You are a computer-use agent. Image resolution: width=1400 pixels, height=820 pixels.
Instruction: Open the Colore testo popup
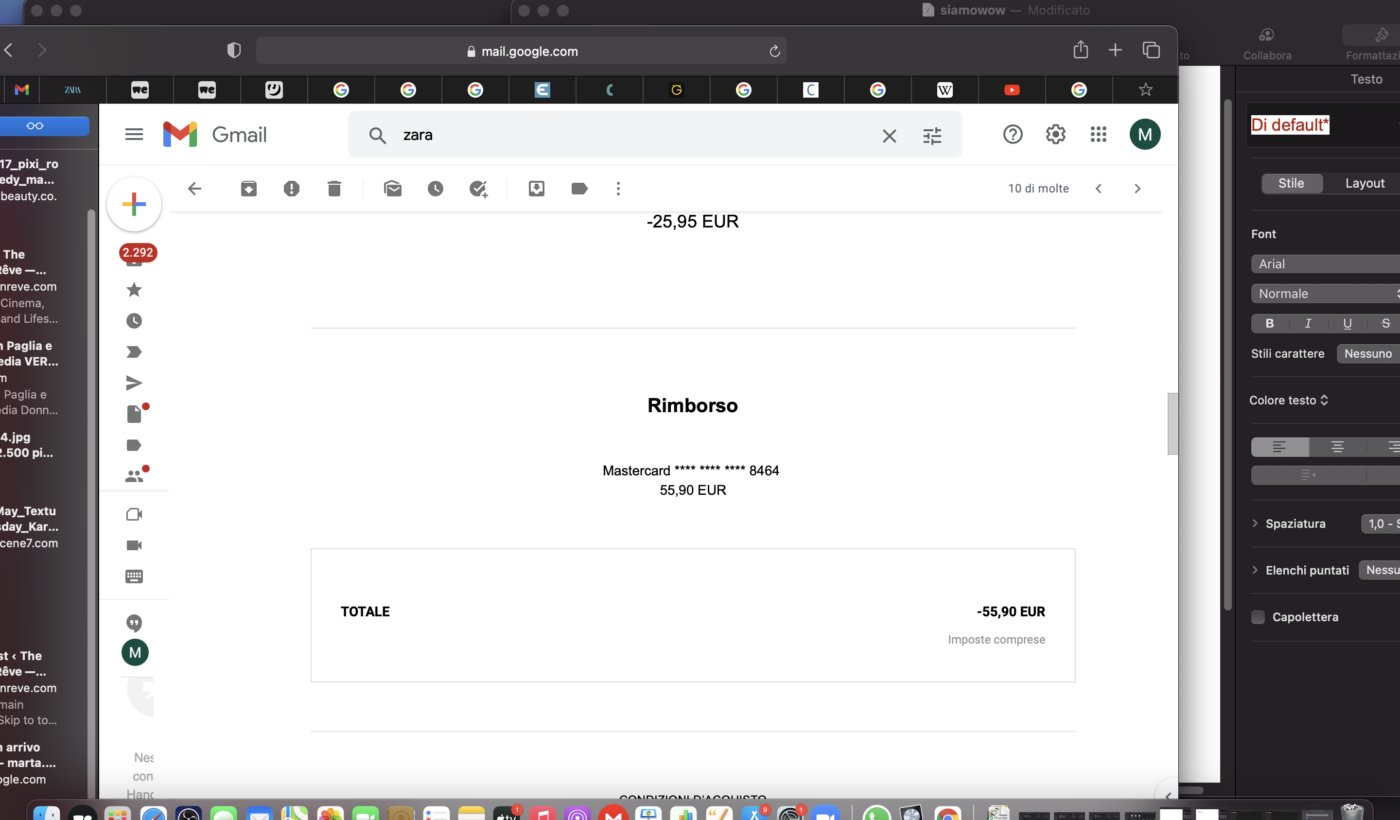click(x=1289, y=400)
